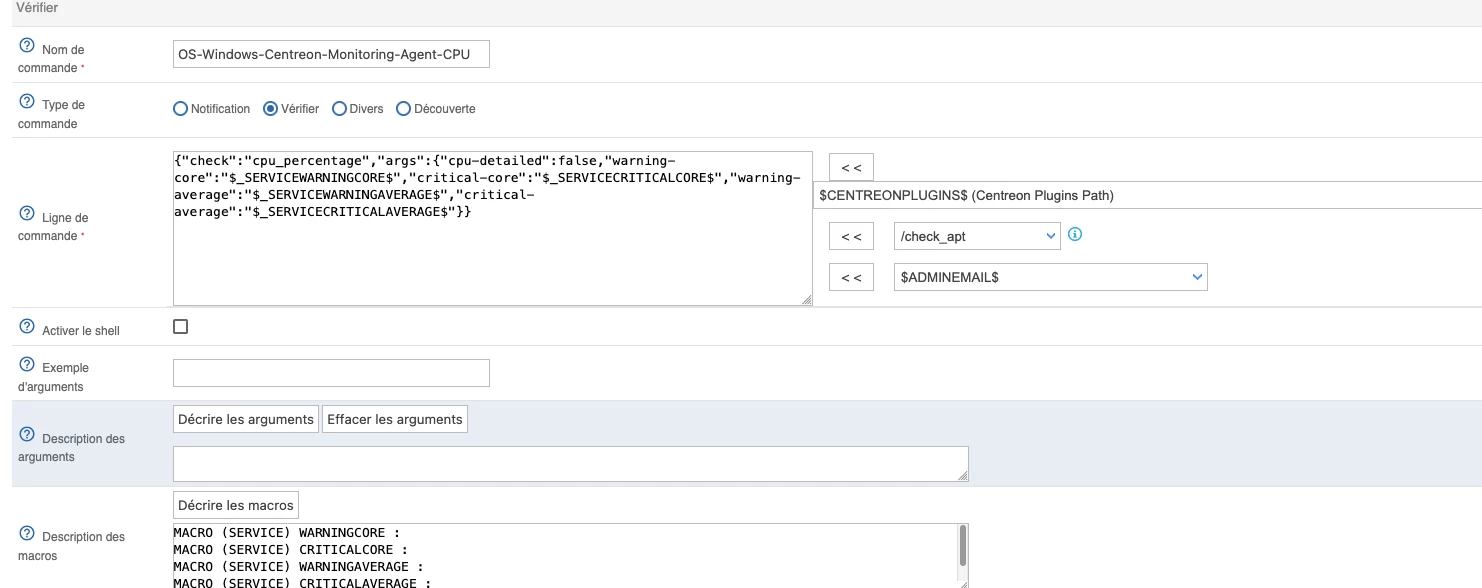The width and height of the screenshot is (1482, 588).
Task: Open the /check_apt plugin dropdown
Action: (x=976, y=236)
